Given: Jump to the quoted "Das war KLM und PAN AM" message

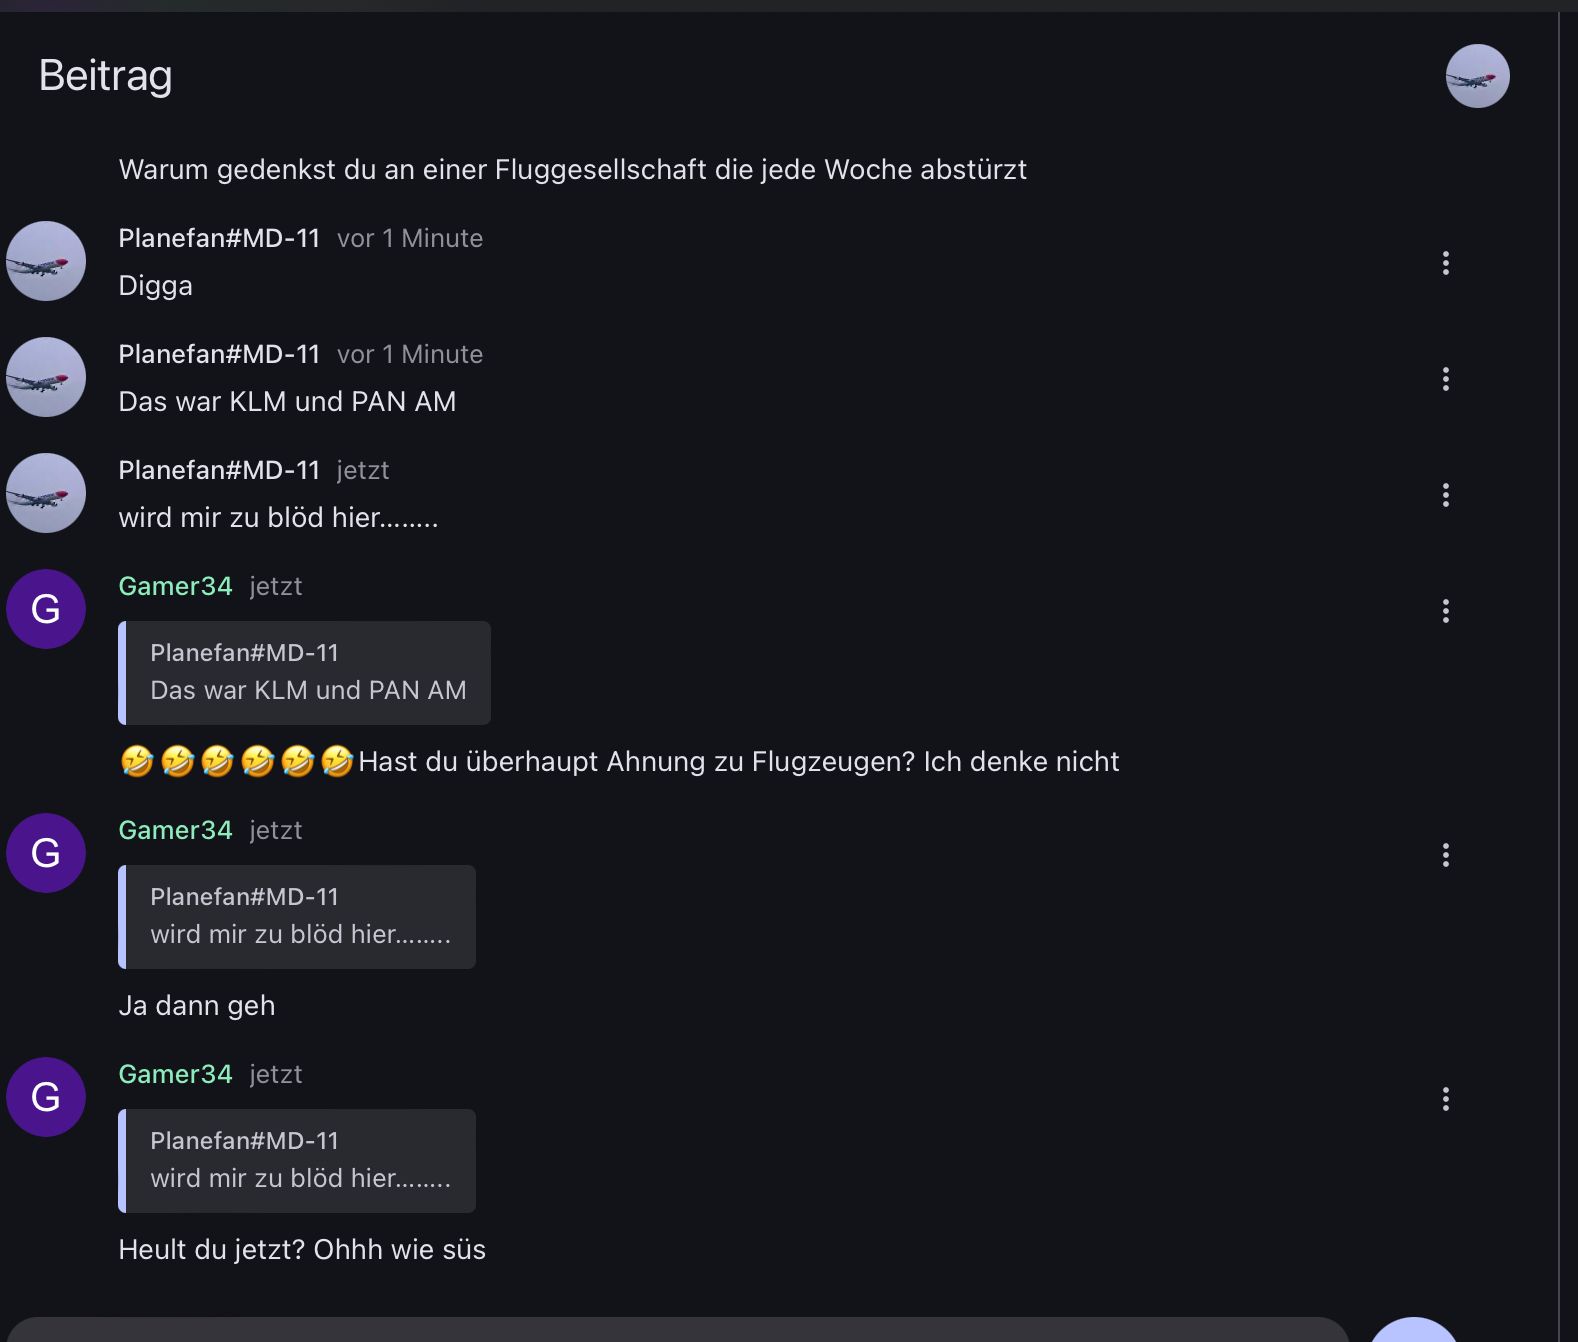Looking at the screenshot, I should coord(305,673).
